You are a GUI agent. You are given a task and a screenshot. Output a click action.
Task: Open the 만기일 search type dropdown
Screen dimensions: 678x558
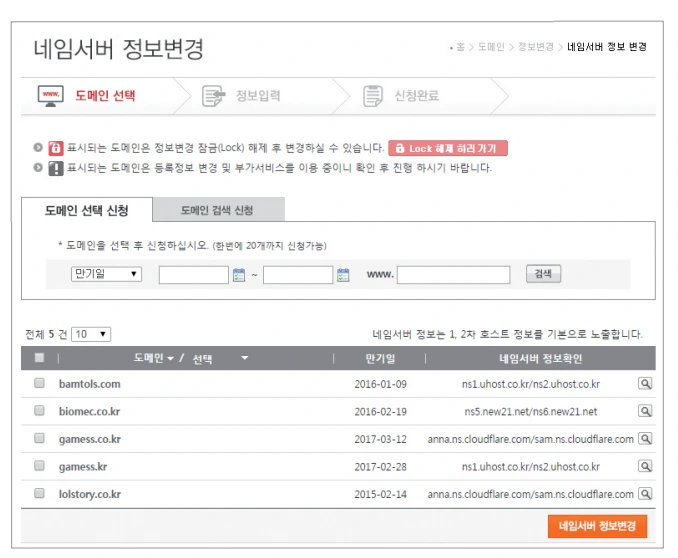pyautogui.click(x=106, y=274)
